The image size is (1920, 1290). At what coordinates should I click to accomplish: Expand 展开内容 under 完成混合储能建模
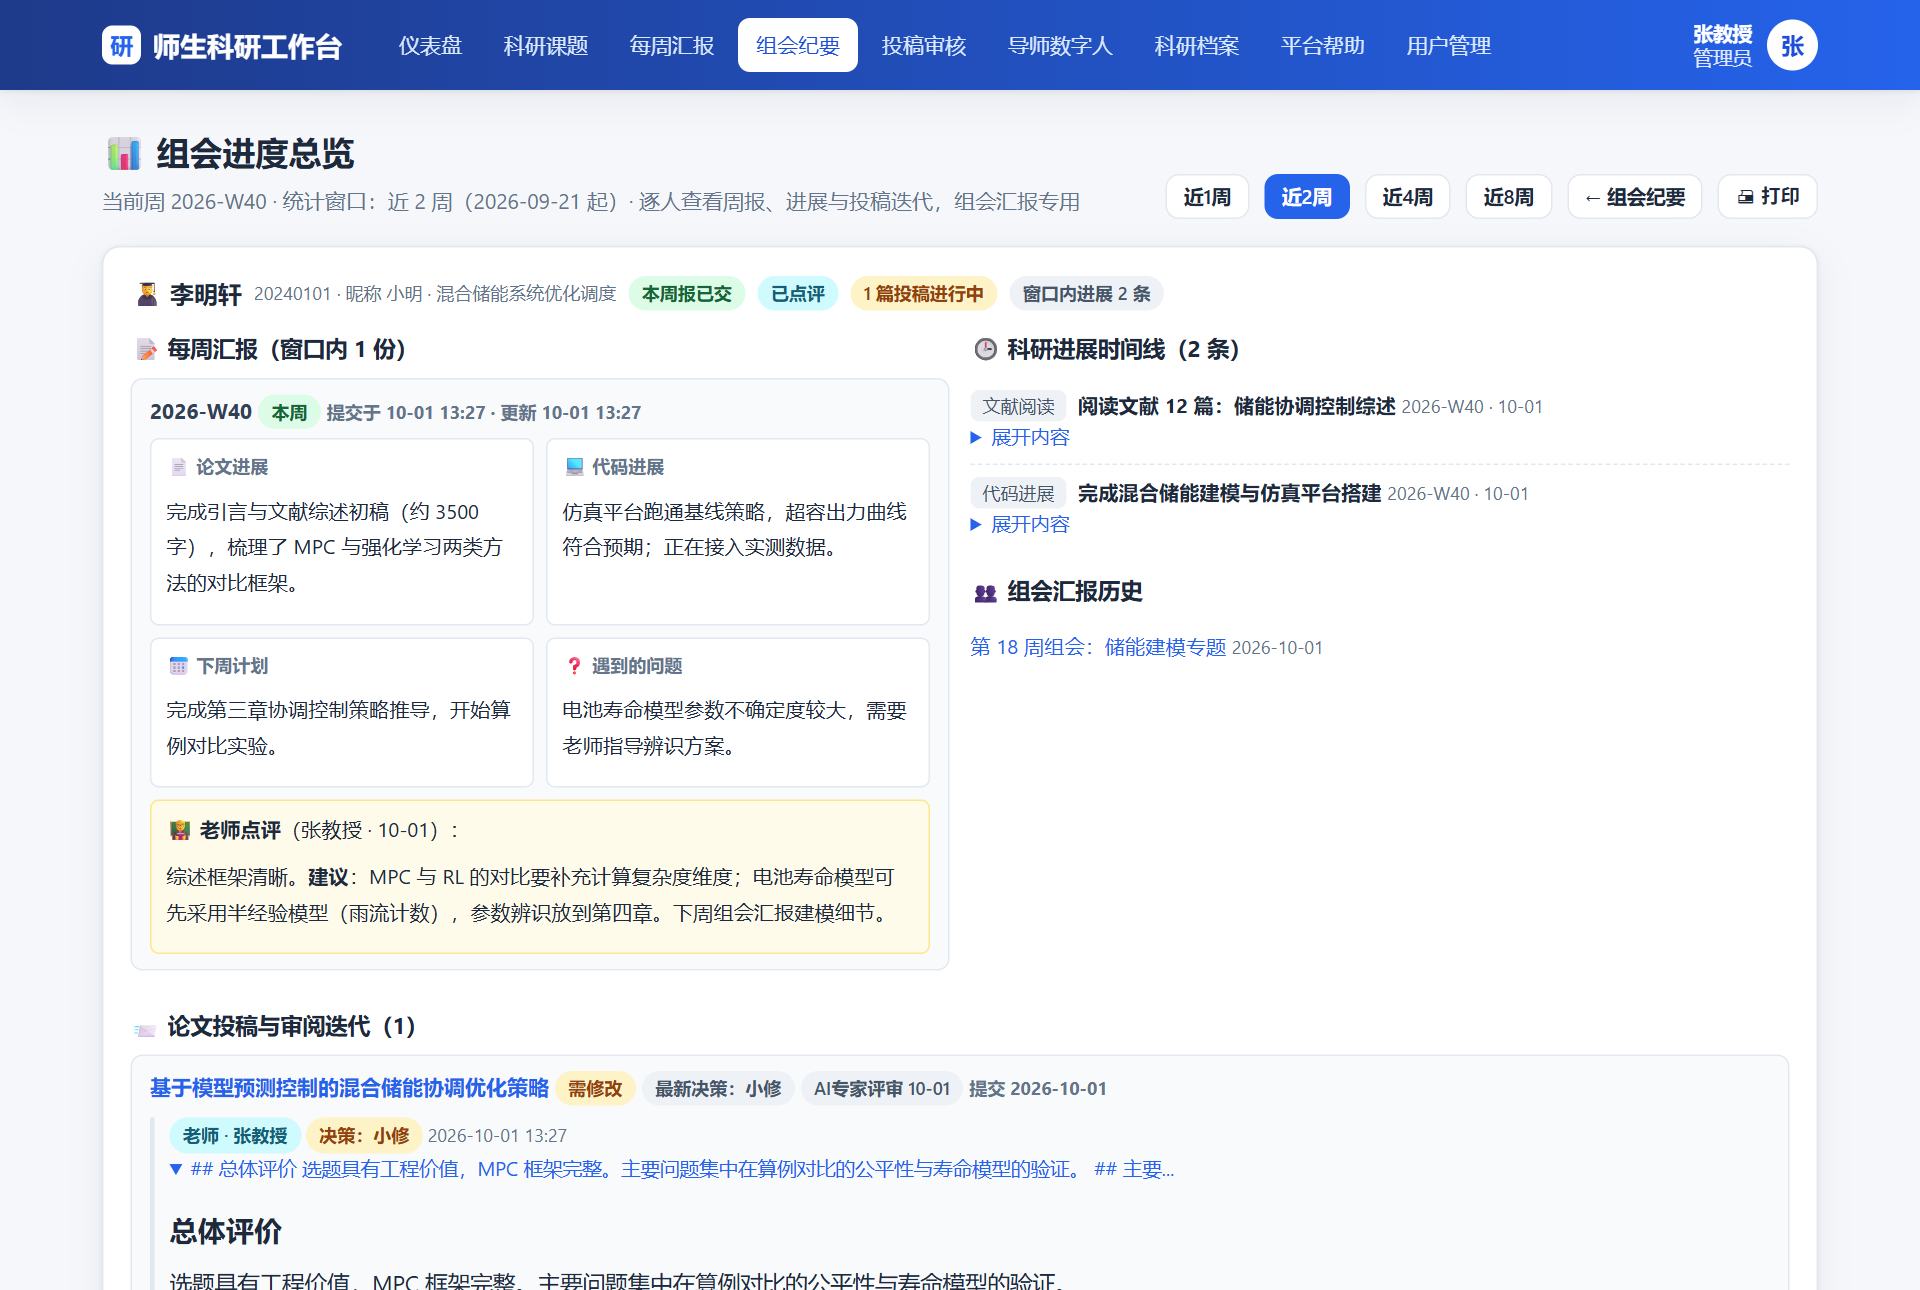click(1020, 525)
